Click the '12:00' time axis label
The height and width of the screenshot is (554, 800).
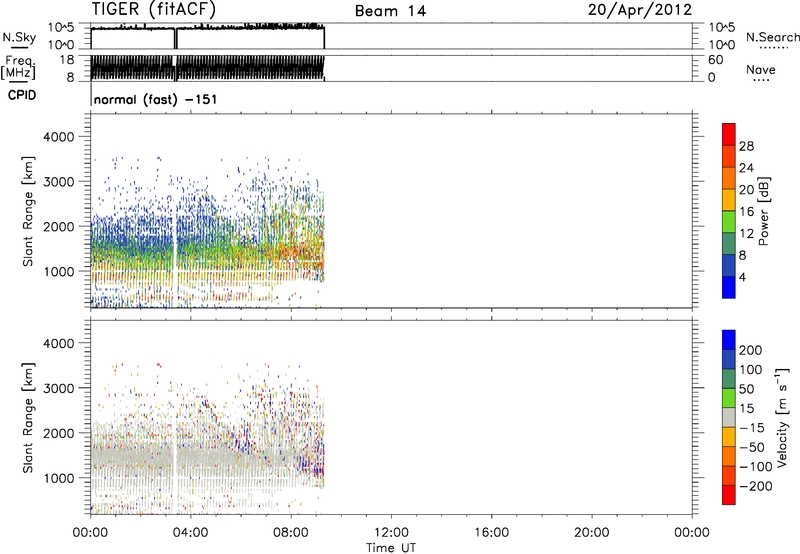point(391,533)
